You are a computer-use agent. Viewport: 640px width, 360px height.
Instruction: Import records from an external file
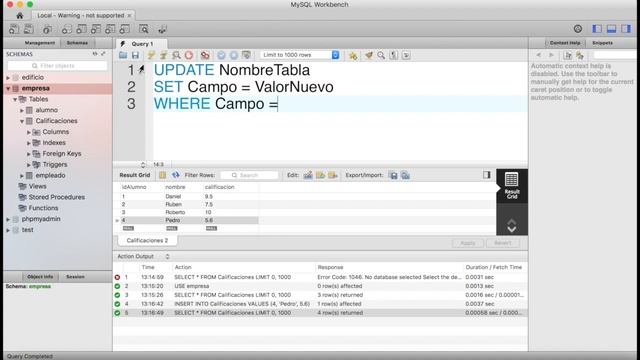[405, 175]
